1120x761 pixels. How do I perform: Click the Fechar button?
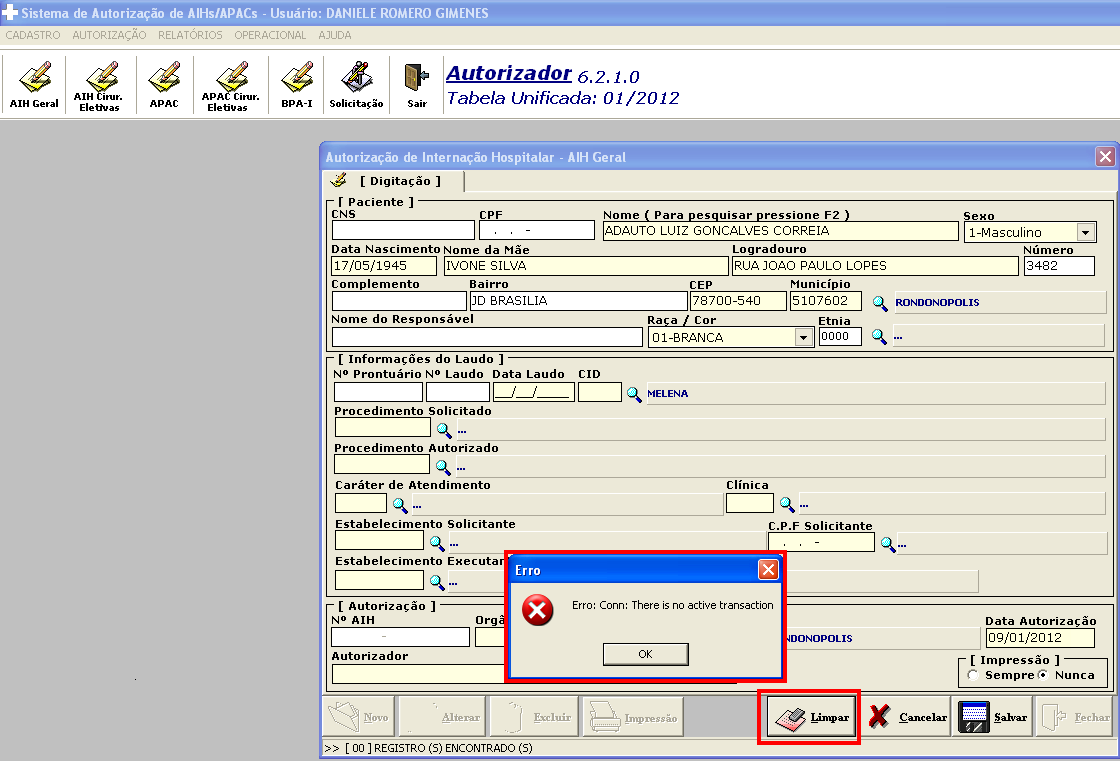coord(1075,717)
